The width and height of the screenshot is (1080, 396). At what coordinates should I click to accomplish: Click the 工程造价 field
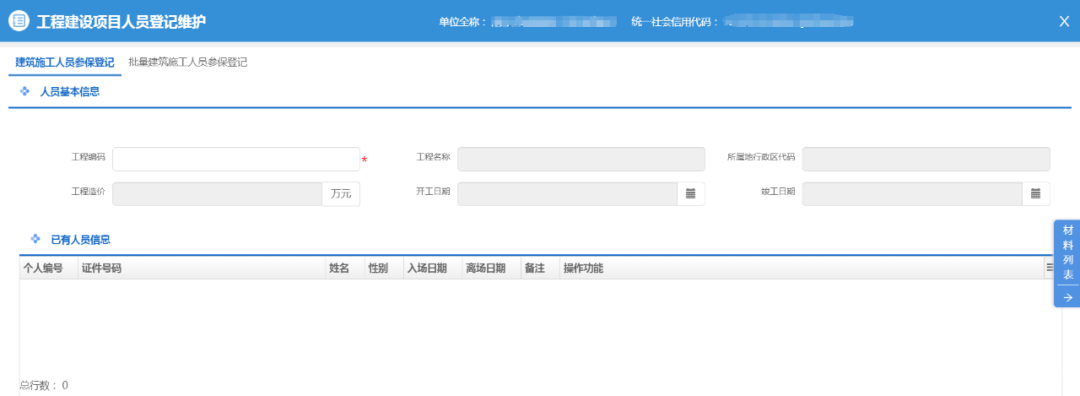218,194
